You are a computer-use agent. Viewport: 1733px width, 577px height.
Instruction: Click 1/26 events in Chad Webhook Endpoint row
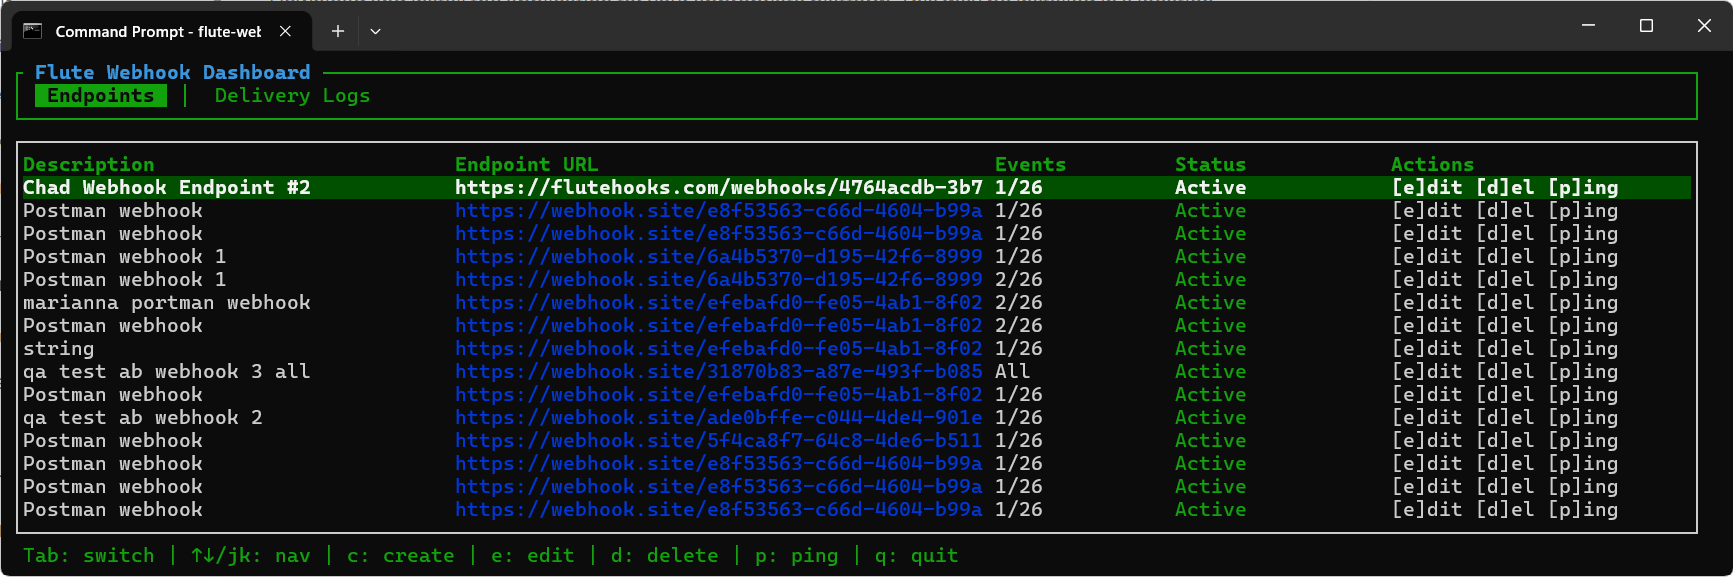point(1018,188)
